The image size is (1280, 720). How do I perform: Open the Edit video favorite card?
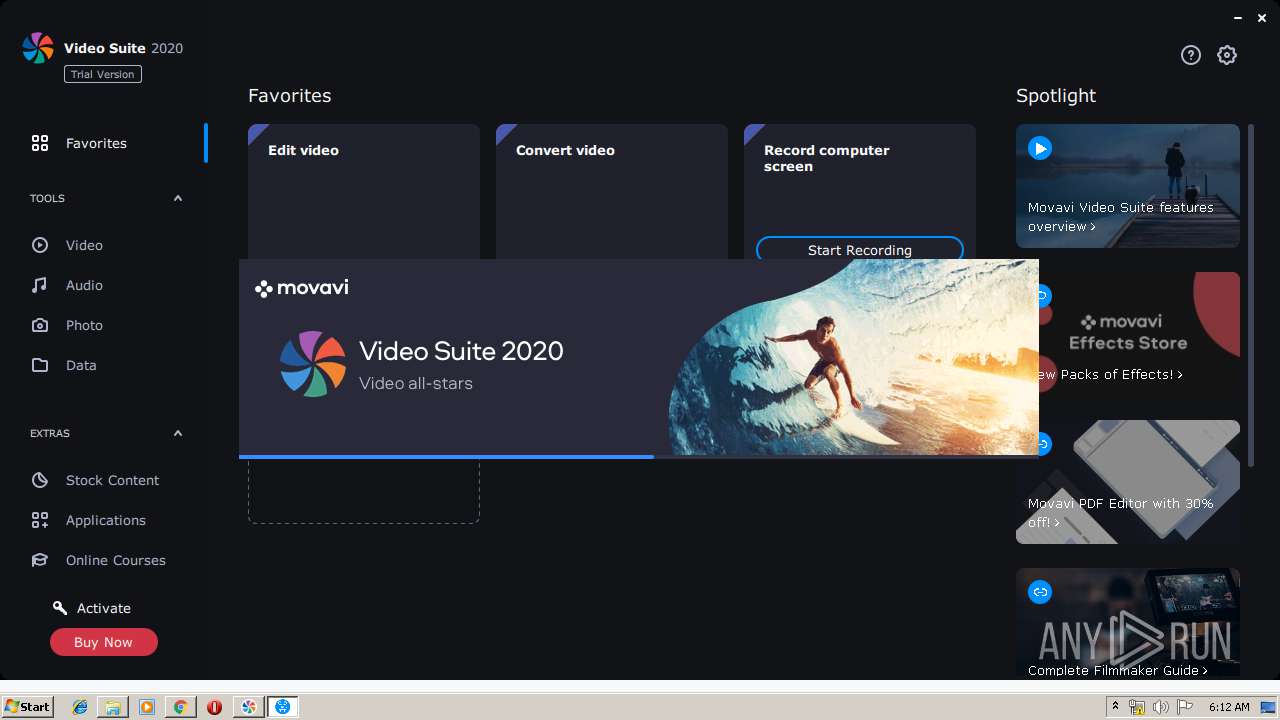364,191
